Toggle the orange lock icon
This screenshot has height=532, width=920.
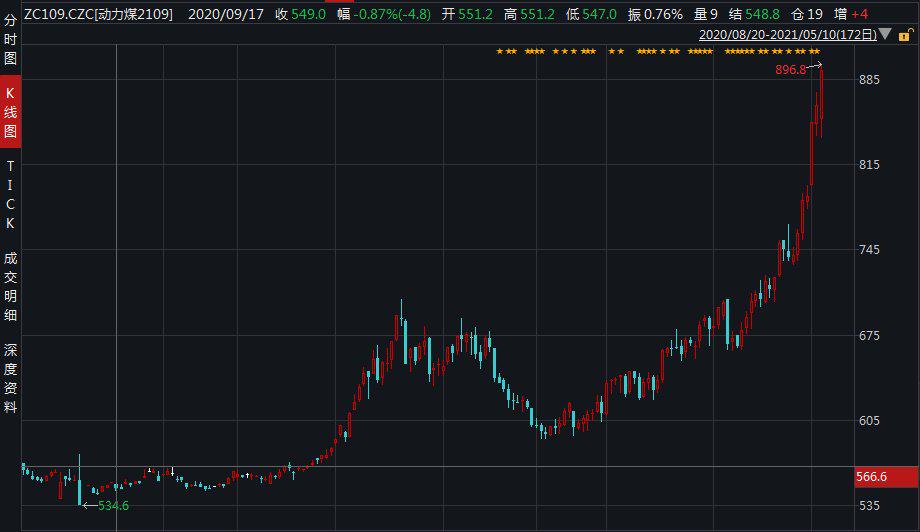[905, 35]
